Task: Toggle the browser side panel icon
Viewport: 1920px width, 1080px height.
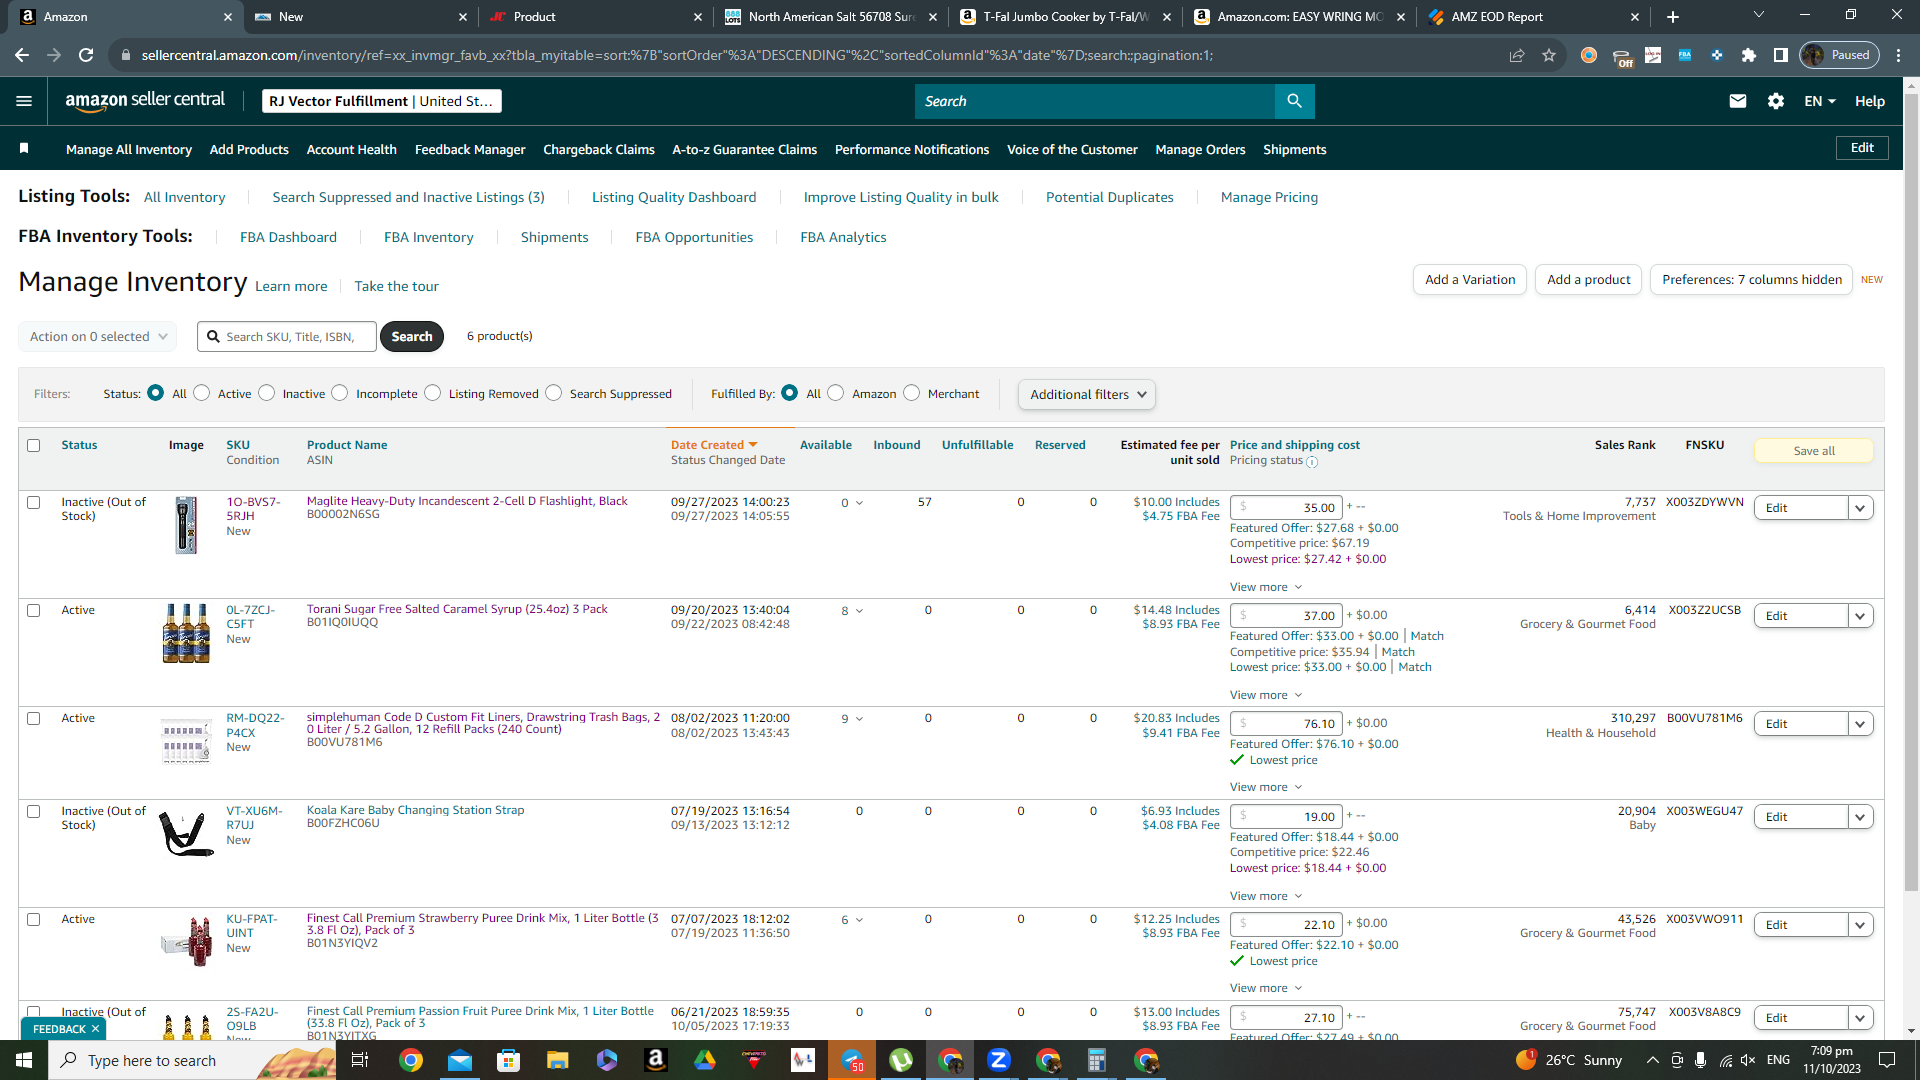Action: pyautogui.click(x=1781, y=55)
